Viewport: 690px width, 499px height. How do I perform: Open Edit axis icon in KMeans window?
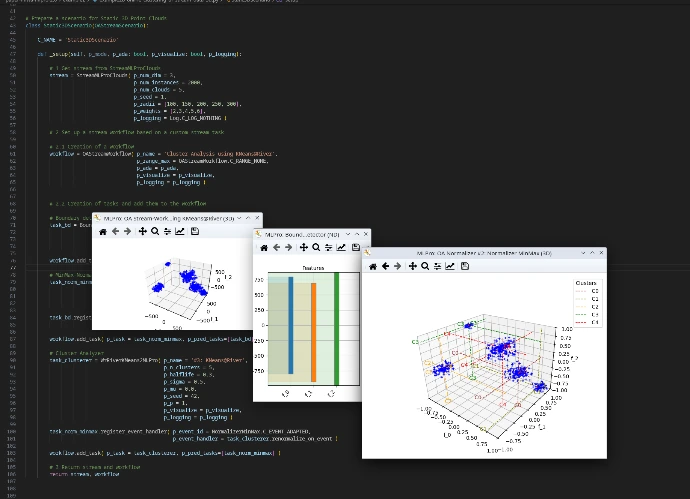coord(180,231)
